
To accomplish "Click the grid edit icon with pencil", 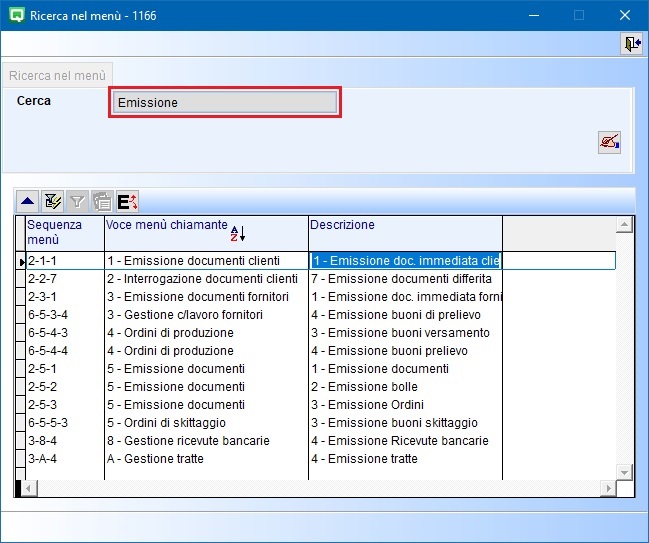I will point(53,201).
